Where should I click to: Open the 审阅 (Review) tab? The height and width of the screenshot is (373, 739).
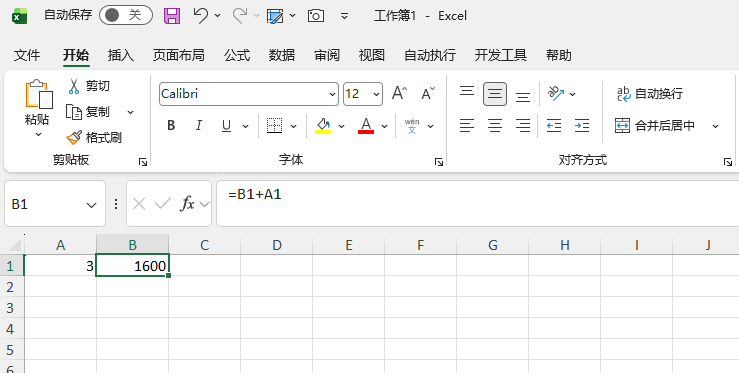pos(327,55)
